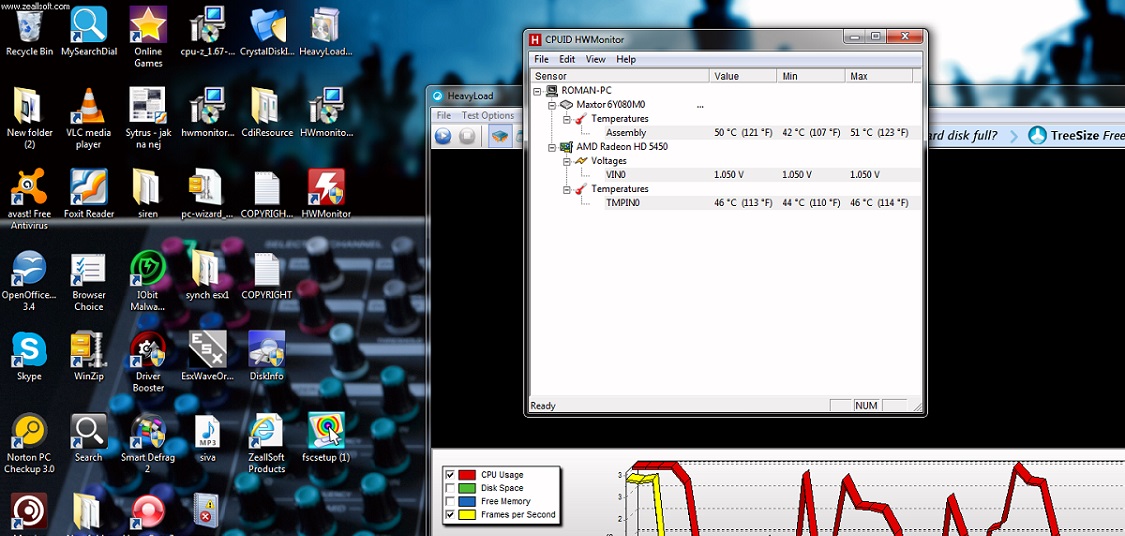Click the HeavyLoad start test play button
1125x536 pixels.
point(443,136)
